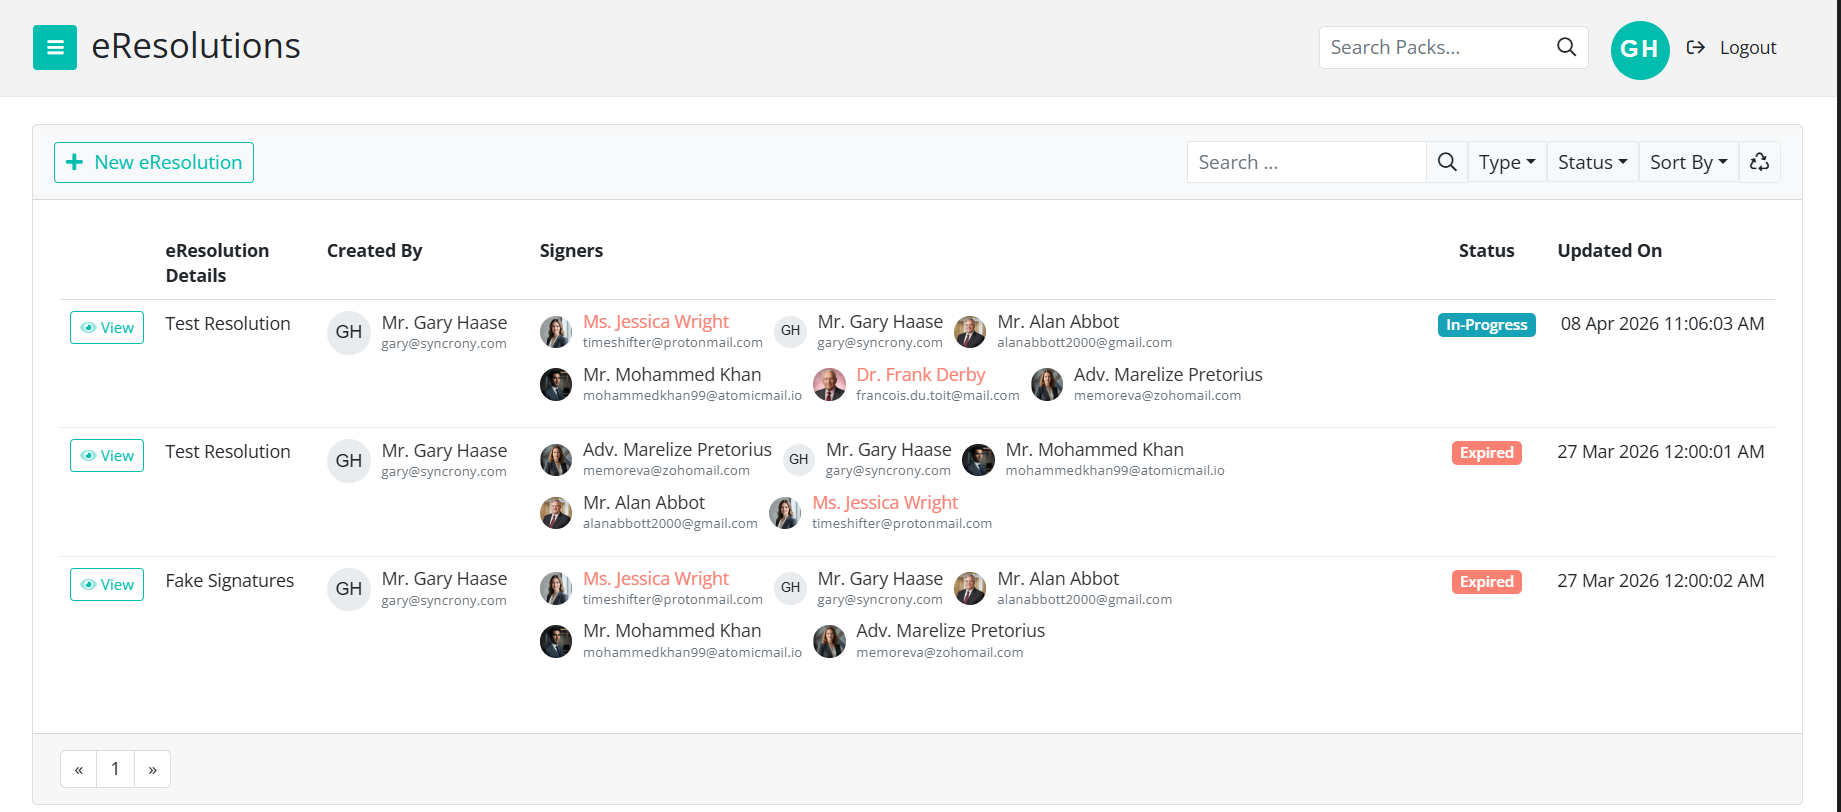Click the Updated On column header
This screenshot has height=812, width=1841.
(x=1610, y=250)
